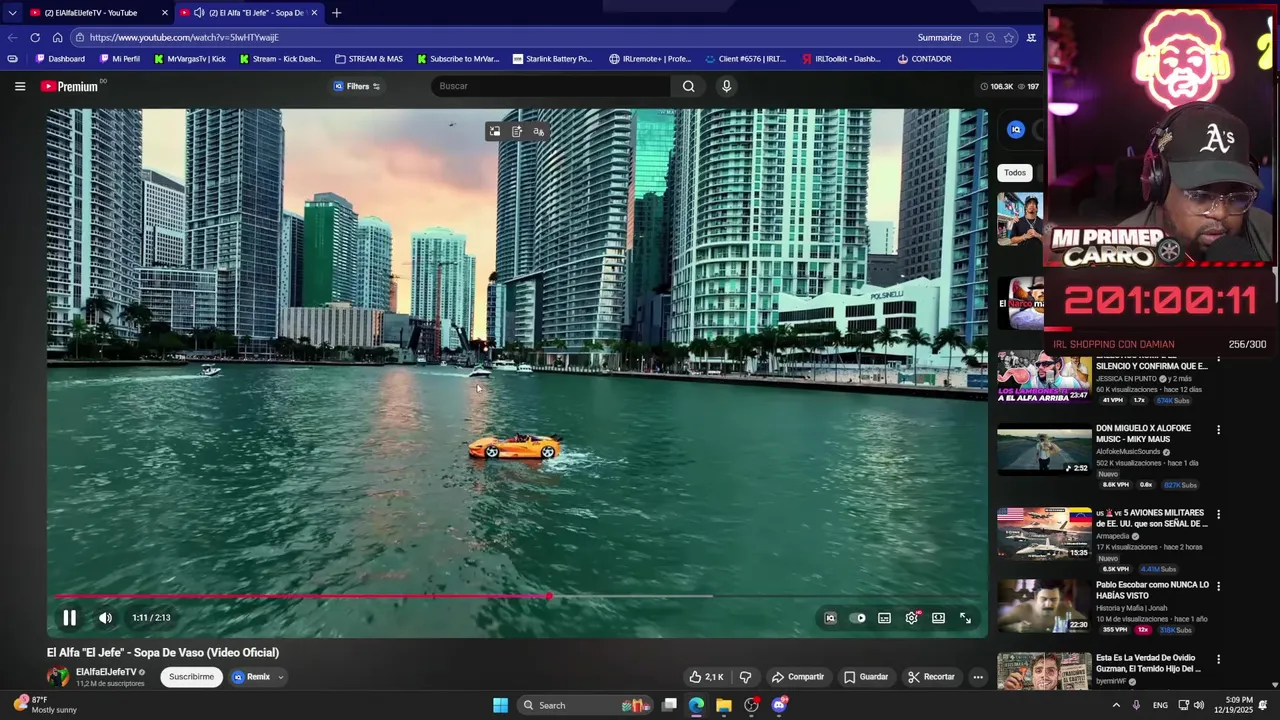This screenshot has width=1280, height=720.
Task: Open File Explorer from the taskbar
Action: (724, 705)
